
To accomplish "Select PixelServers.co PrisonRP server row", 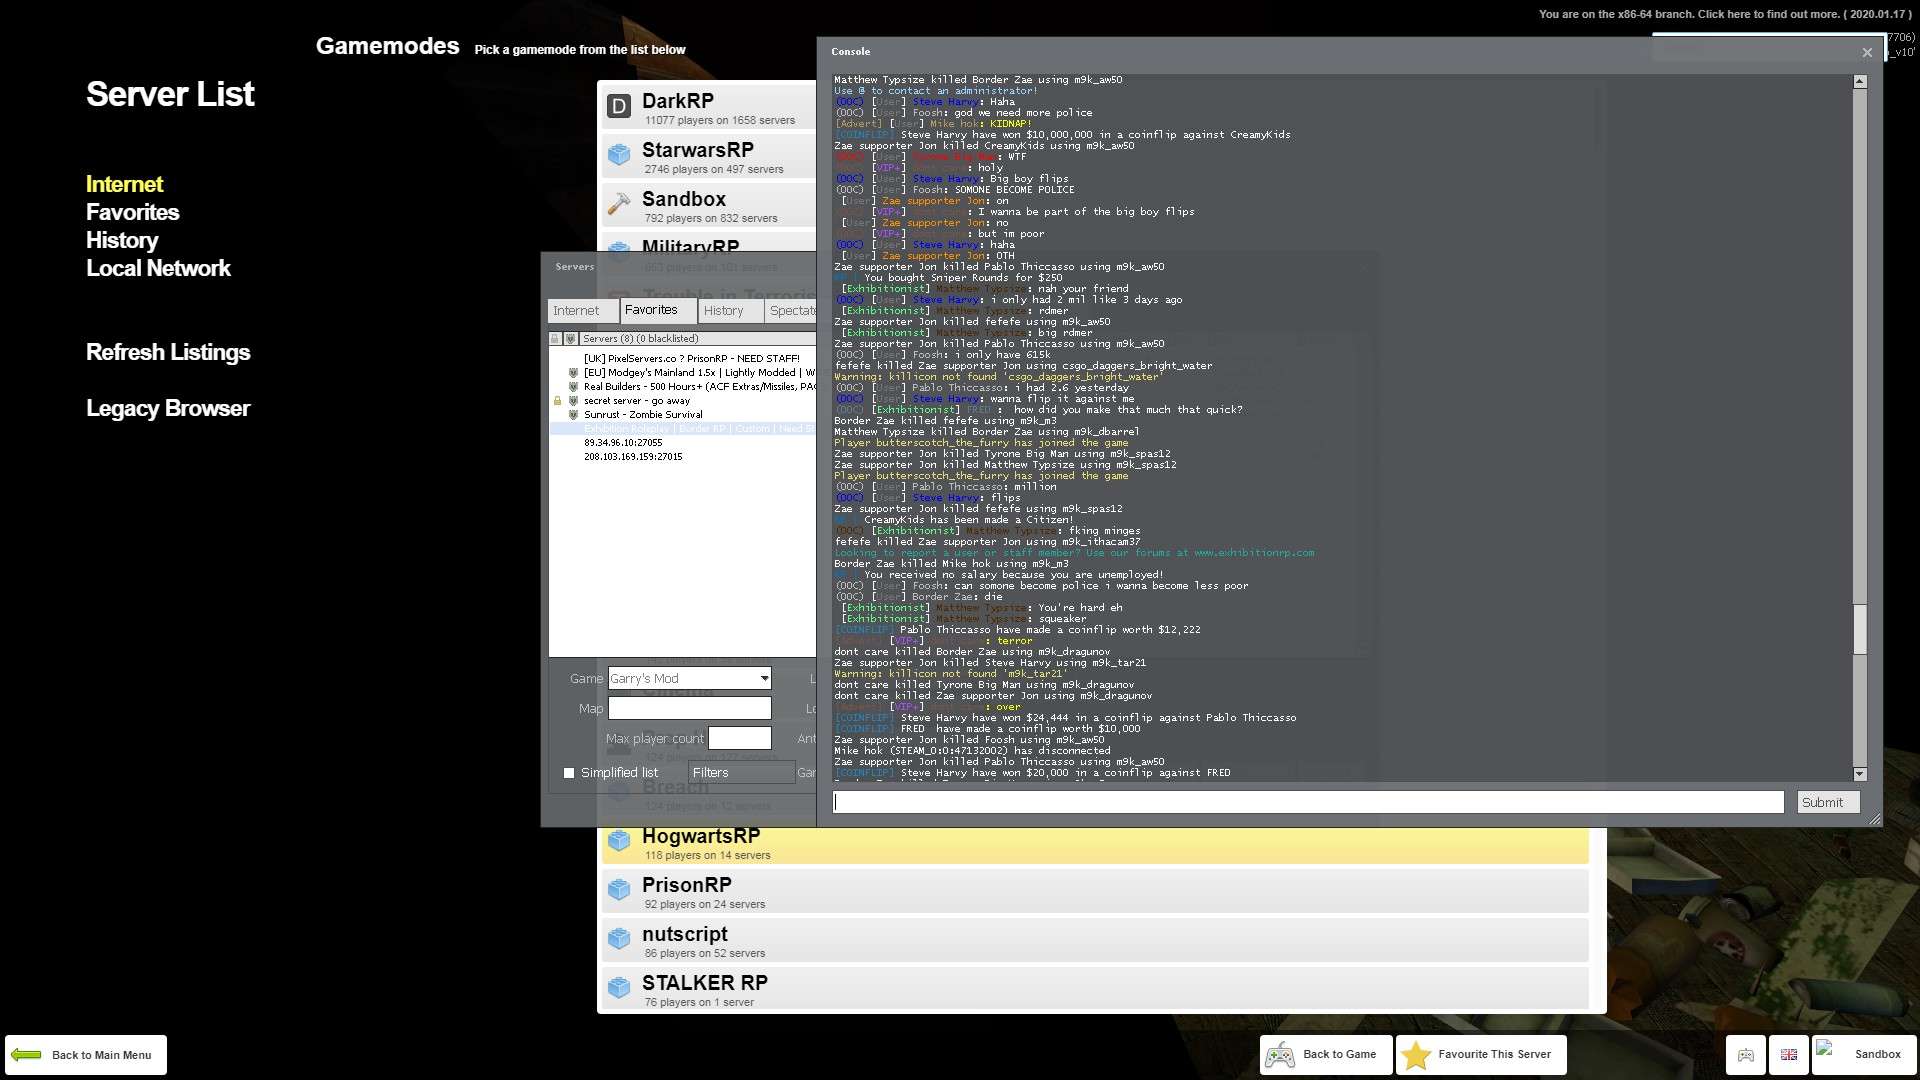I will point(683,359).
